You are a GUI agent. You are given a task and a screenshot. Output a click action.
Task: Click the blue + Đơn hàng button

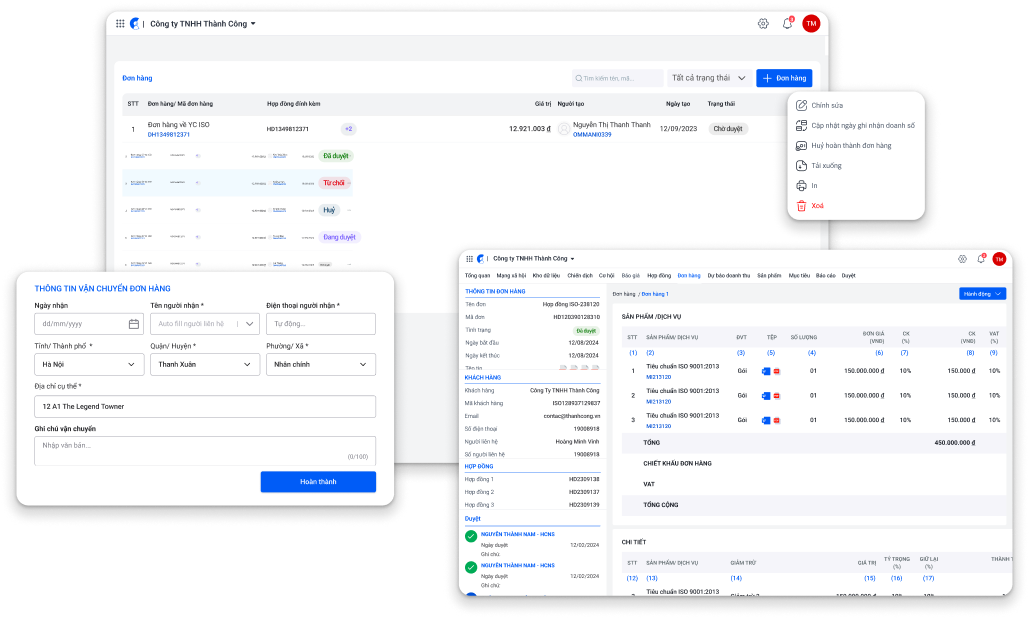click(784, 78)
